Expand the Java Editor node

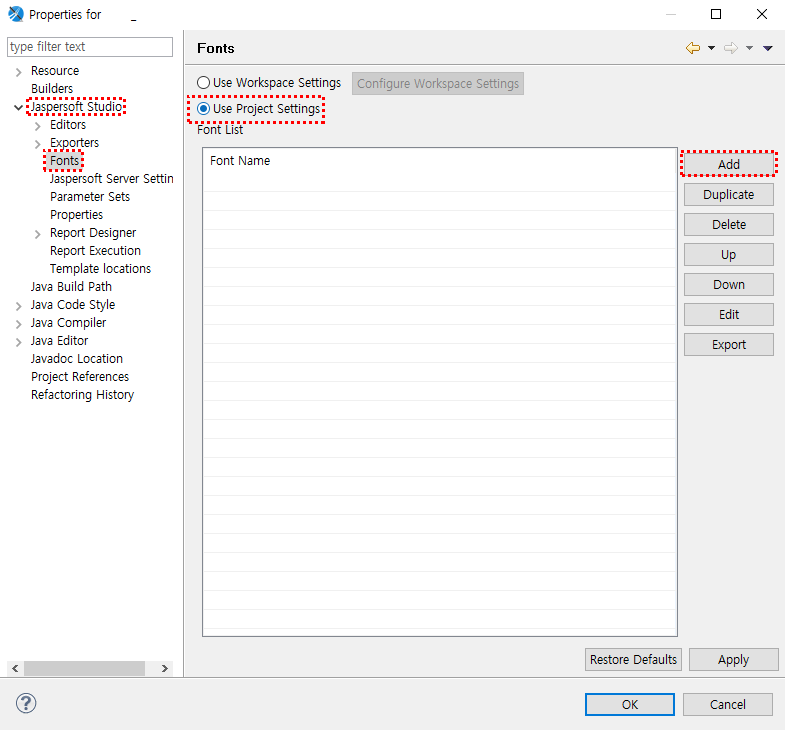click(19, 342)
